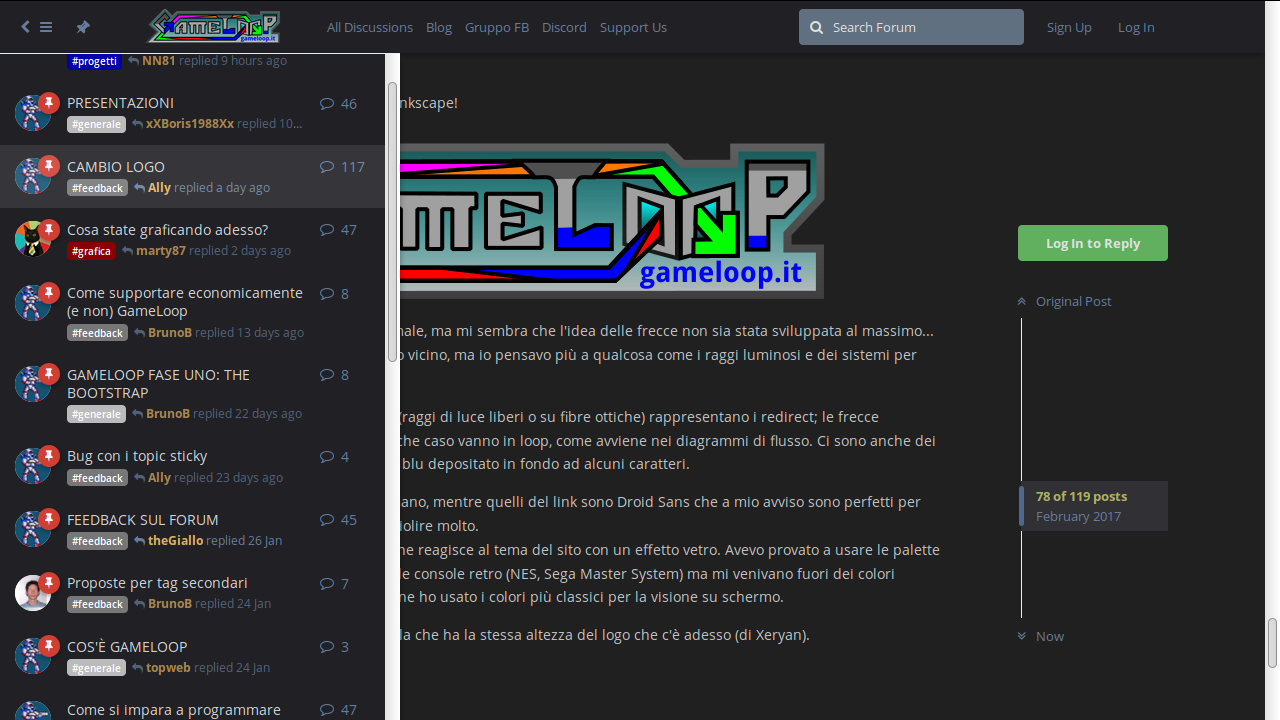Click Log In in header
Image resolution: width=1280 pixels, height=720 pixels.
point(1136,27)
